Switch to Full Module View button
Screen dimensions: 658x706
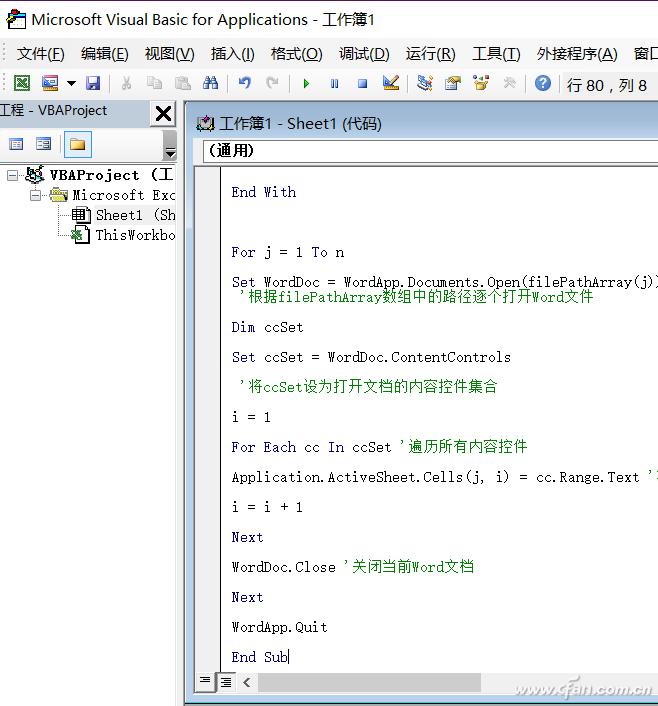226,682
